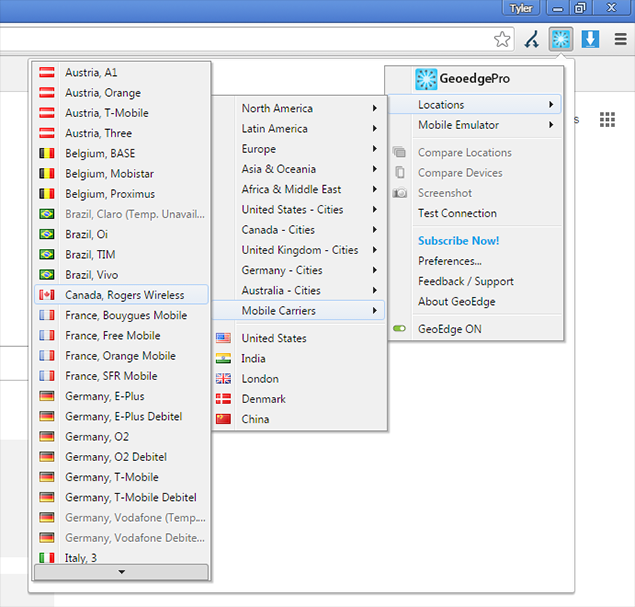635x607 pixels.
Task: Select India recent location
Action: (x=298, y=358)
